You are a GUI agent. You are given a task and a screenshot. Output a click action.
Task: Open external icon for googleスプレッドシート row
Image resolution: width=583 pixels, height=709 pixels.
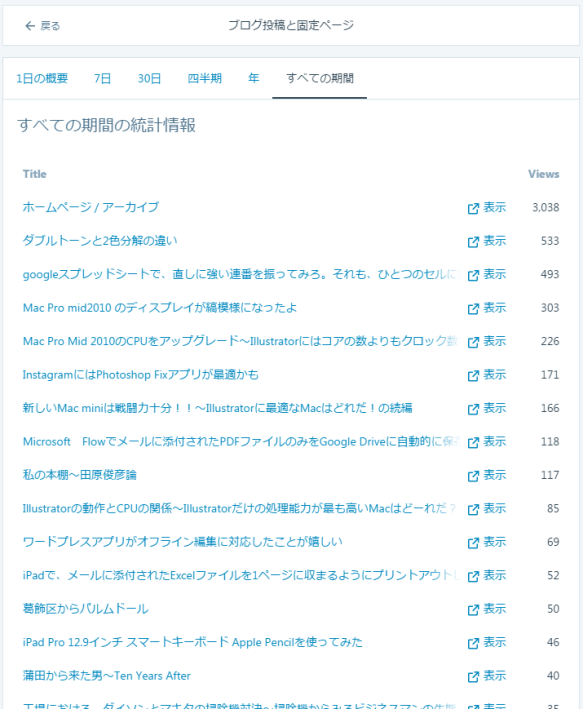coord(473,275)
